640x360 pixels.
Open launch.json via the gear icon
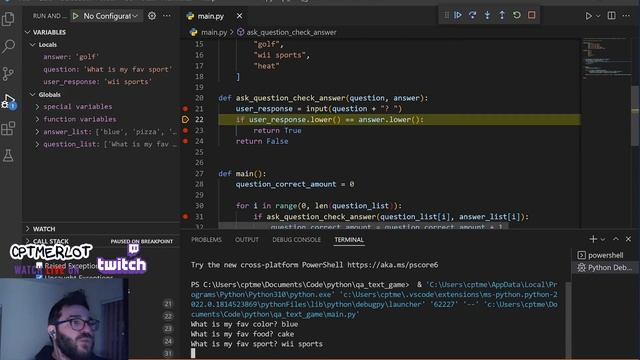[x=152, y=16]
